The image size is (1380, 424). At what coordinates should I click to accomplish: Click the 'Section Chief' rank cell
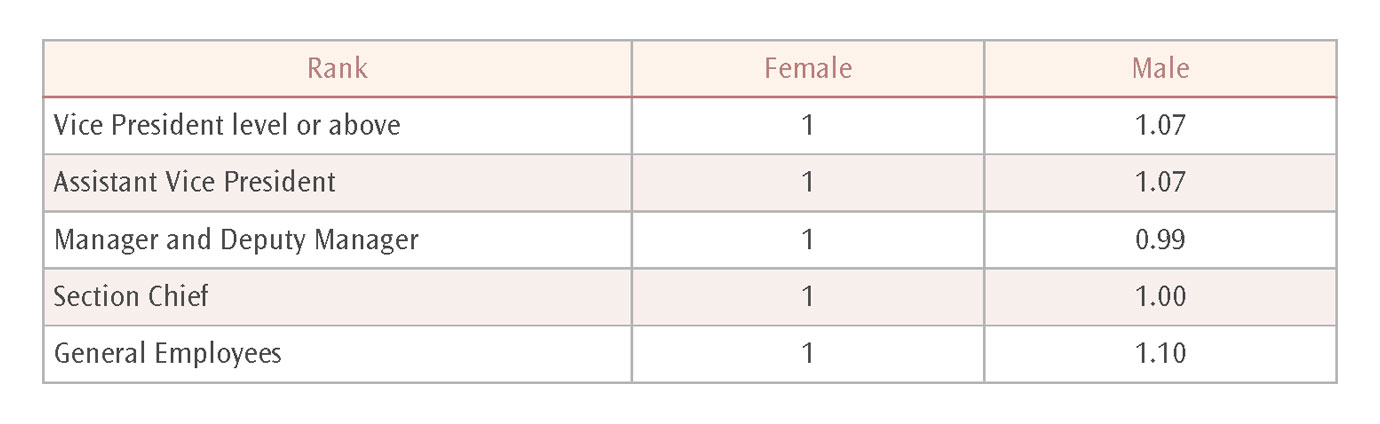(131, 297)
